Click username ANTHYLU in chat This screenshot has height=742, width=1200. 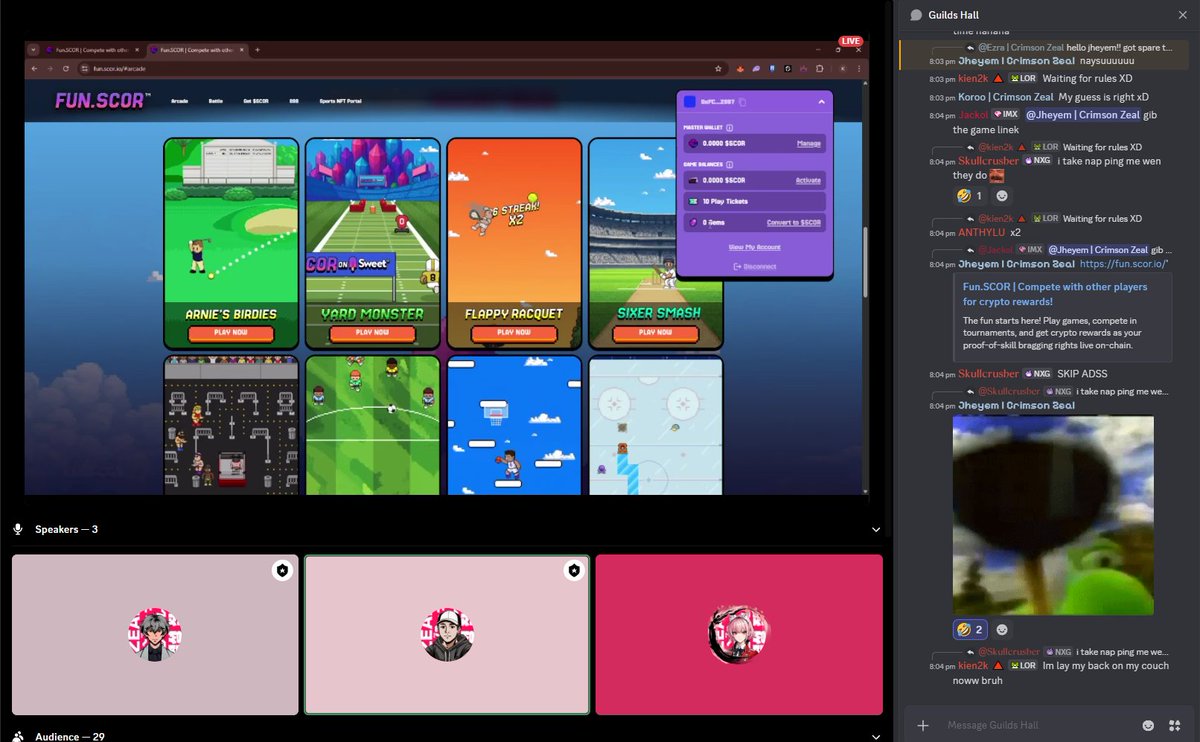click(981, 232)
